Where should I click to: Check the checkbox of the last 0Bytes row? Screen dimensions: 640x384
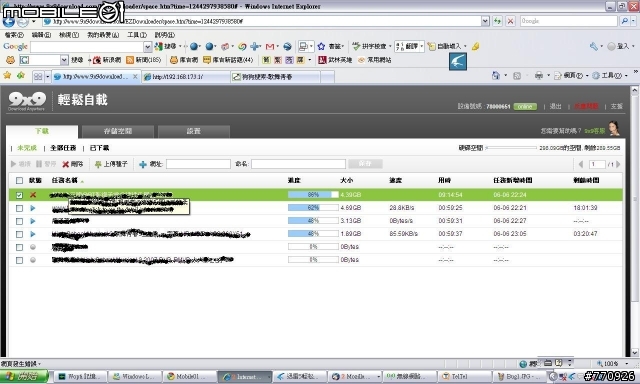click(19, 260)
